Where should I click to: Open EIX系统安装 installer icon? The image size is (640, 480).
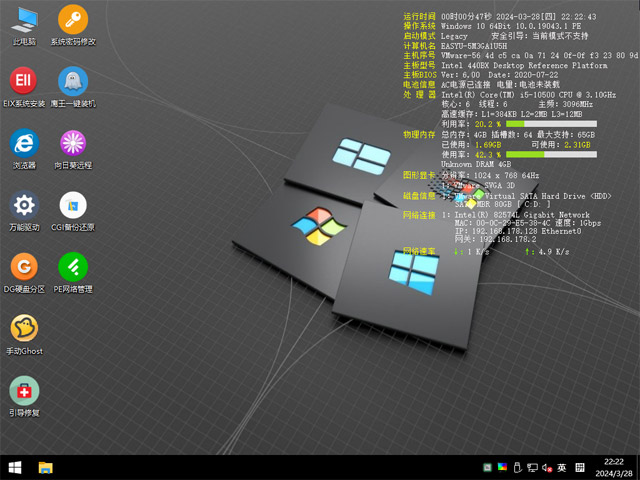tap(24, 87)
